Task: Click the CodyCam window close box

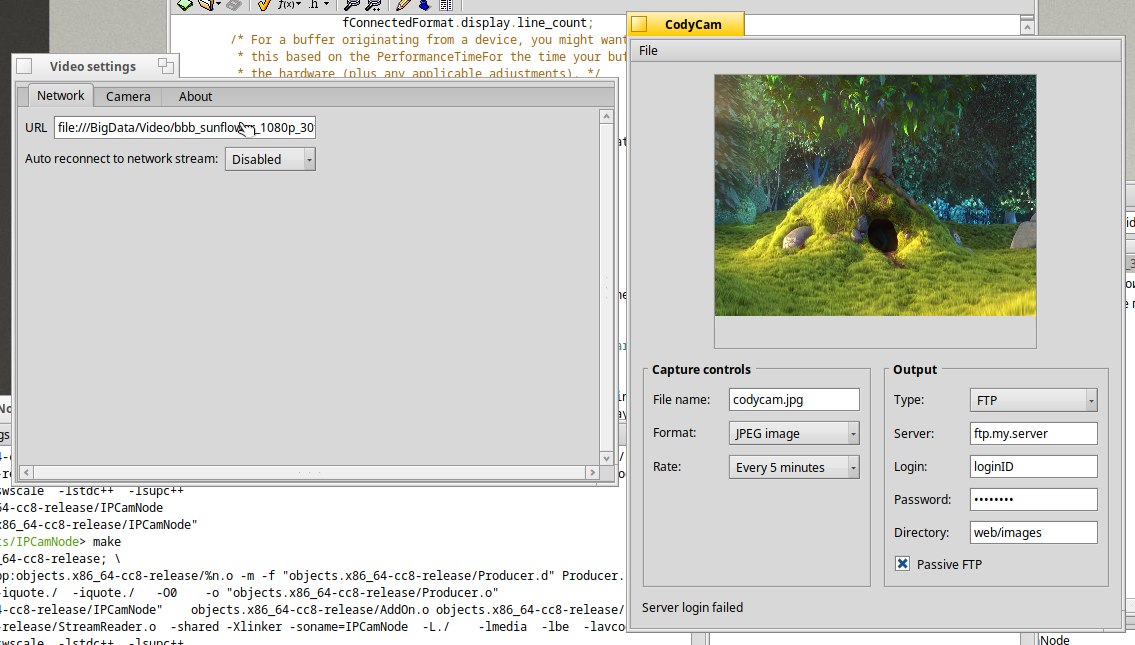Action: (x=639, y=24)
